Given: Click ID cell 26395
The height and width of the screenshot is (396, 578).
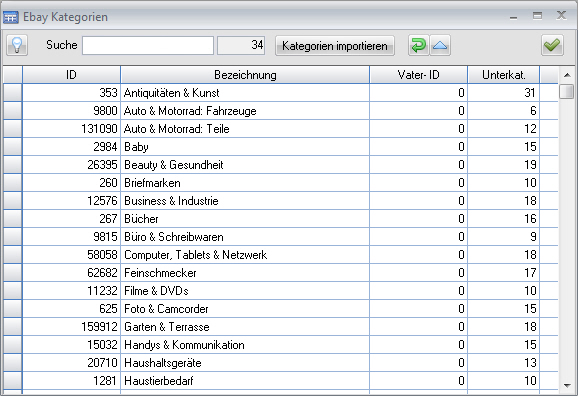Looking at the screenshot, I should click(72, 165).
